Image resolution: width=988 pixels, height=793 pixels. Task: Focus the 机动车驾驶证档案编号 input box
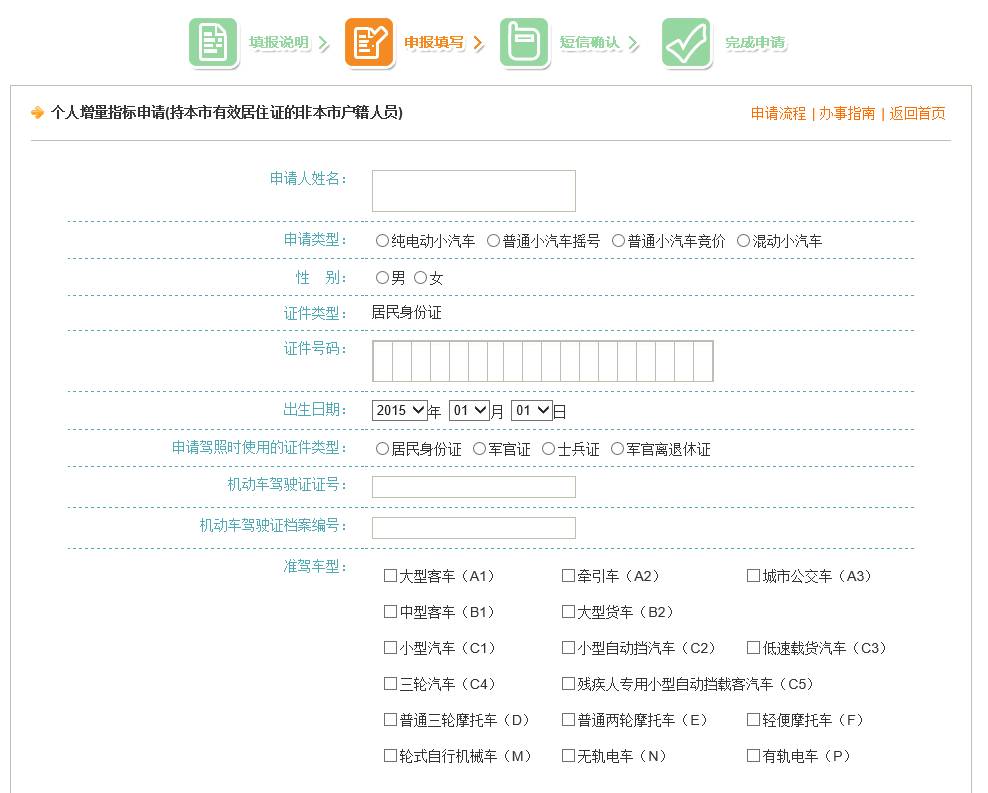[473, 528]
